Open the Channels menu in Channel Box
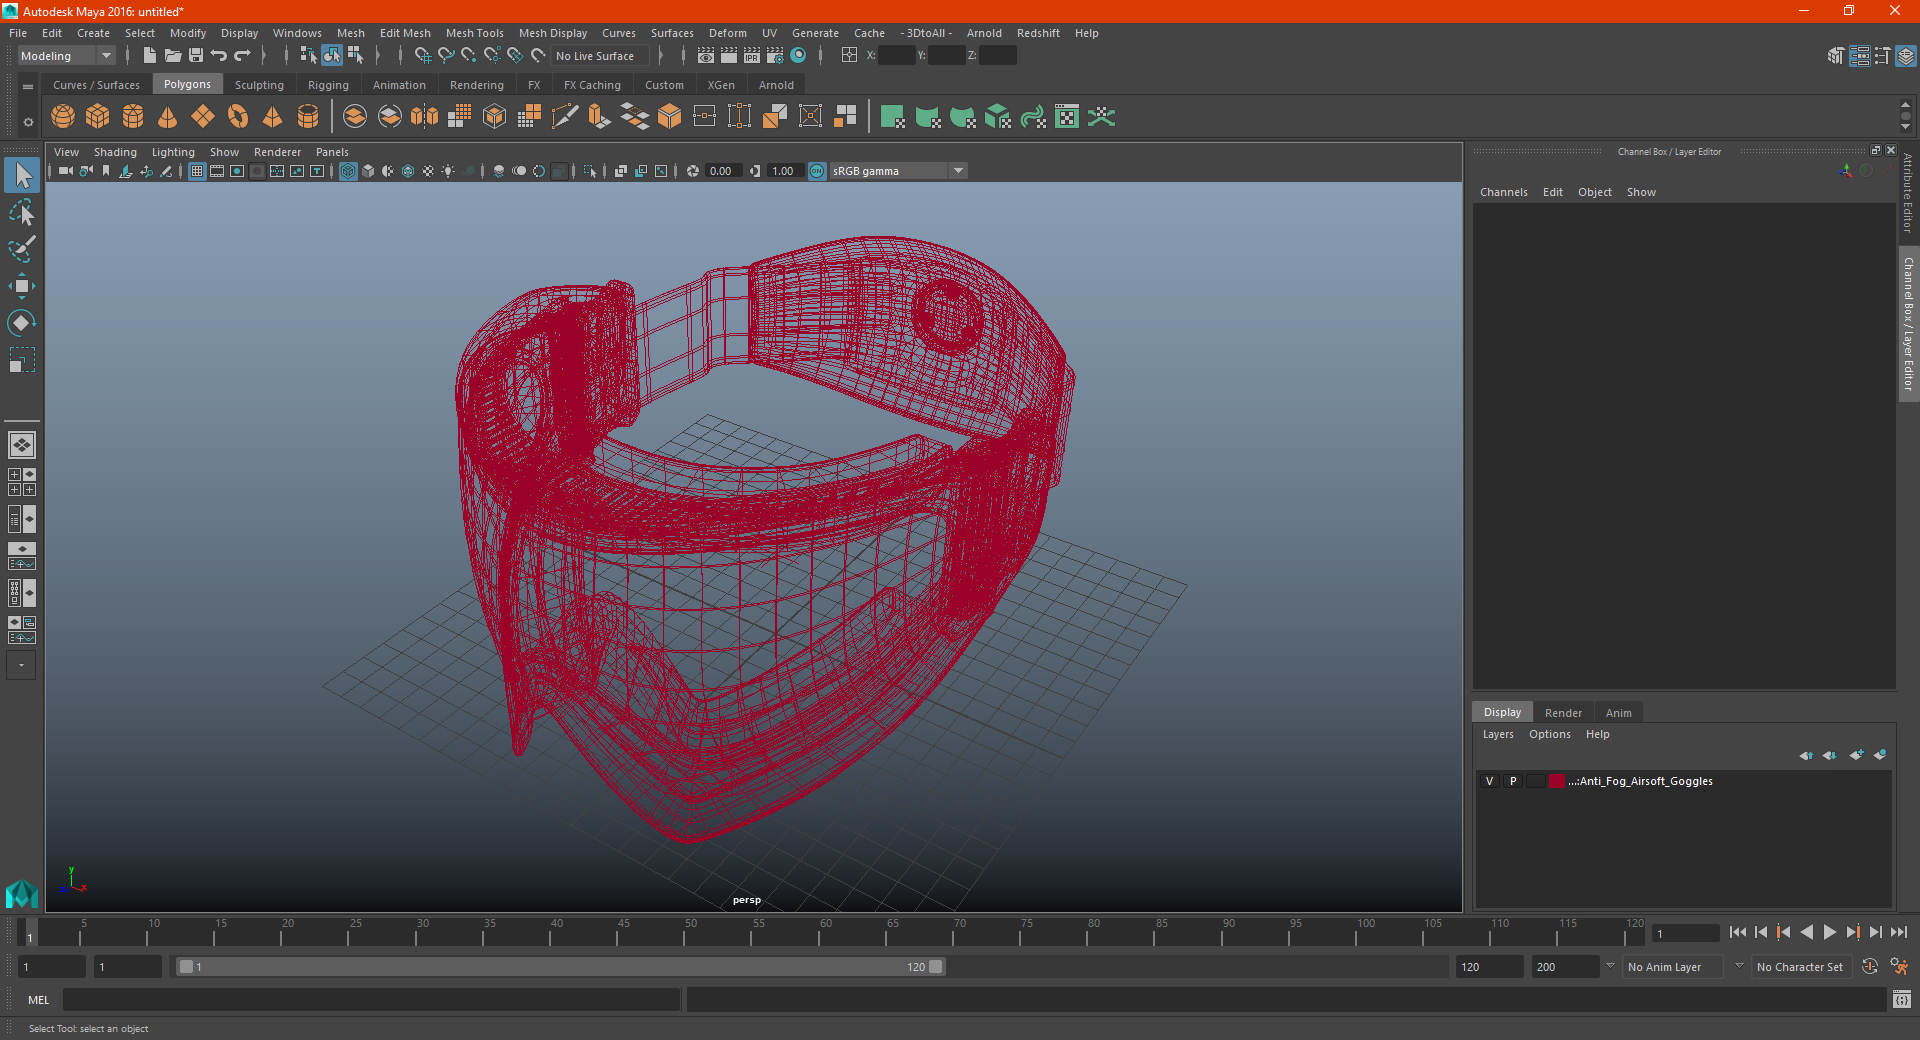The height and width of the screenshot is (1040, 1920). [x=1503, y=192]
